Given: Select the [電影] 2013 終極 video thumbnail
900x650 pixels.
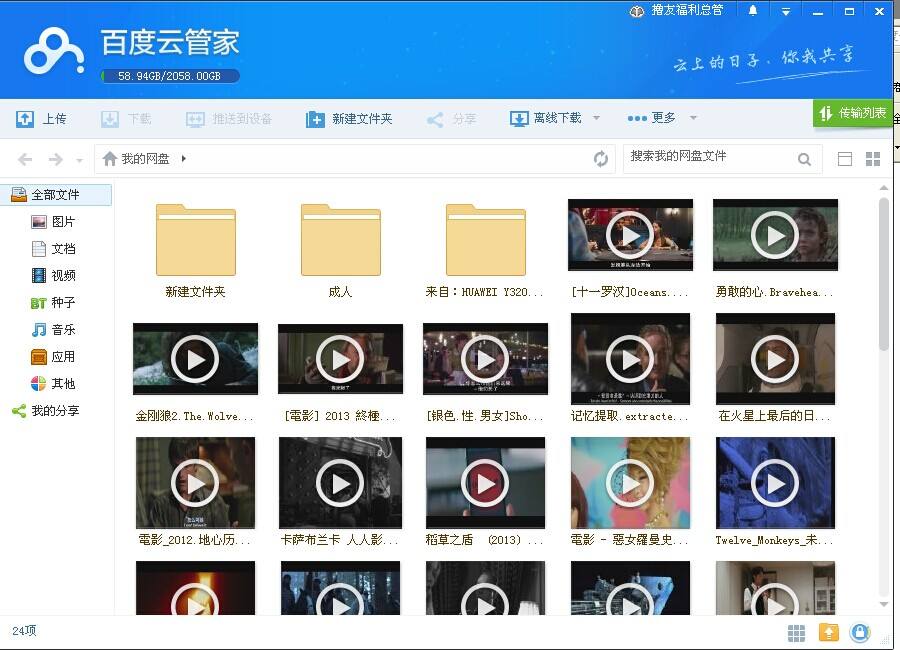Looking at the screenshot, I should click(340, 359).
